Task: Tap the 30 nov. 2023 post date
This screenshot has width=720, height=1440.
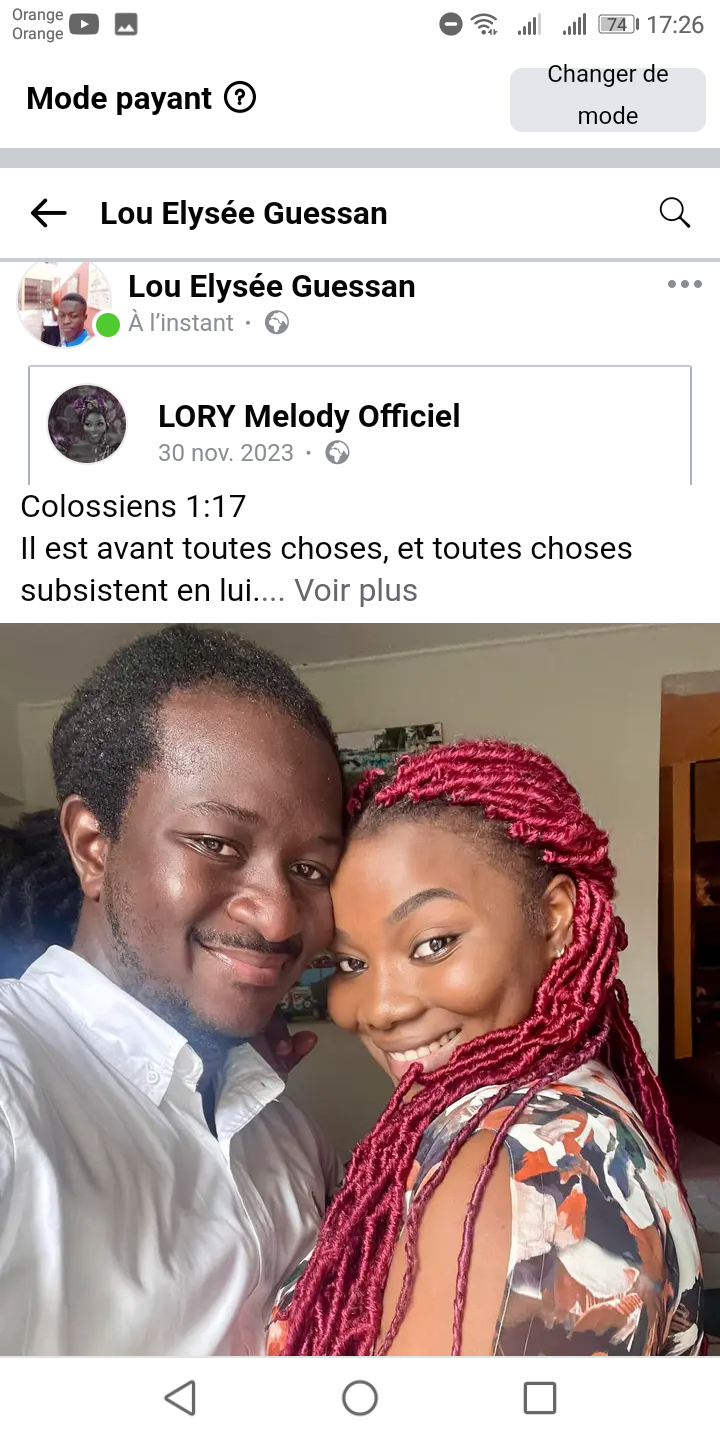Action: (226, 453)
